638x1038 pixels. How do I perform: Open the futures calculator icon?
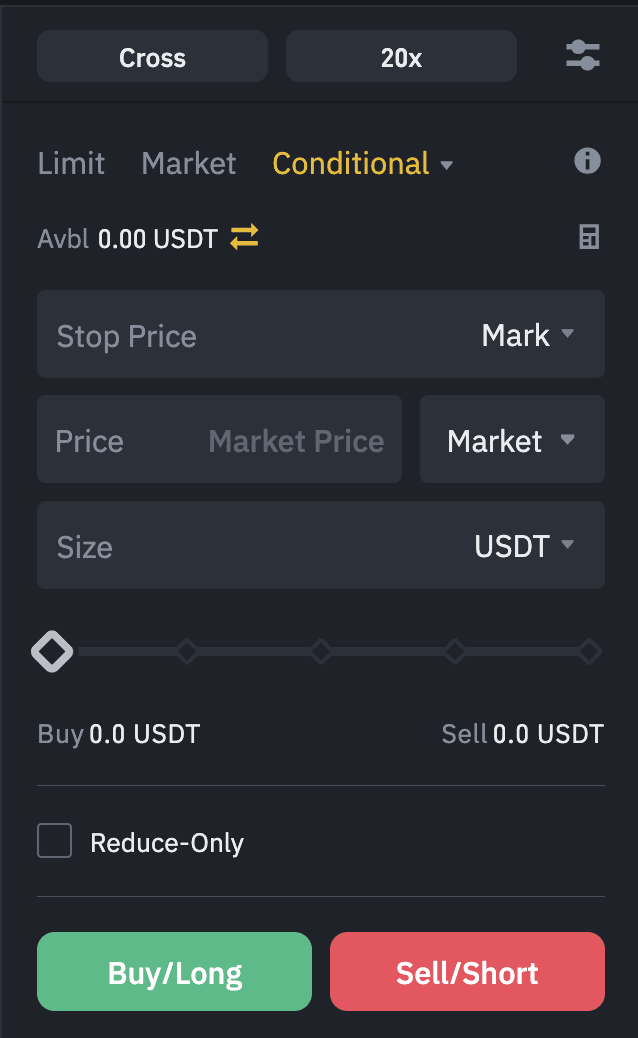pos(589,237)
